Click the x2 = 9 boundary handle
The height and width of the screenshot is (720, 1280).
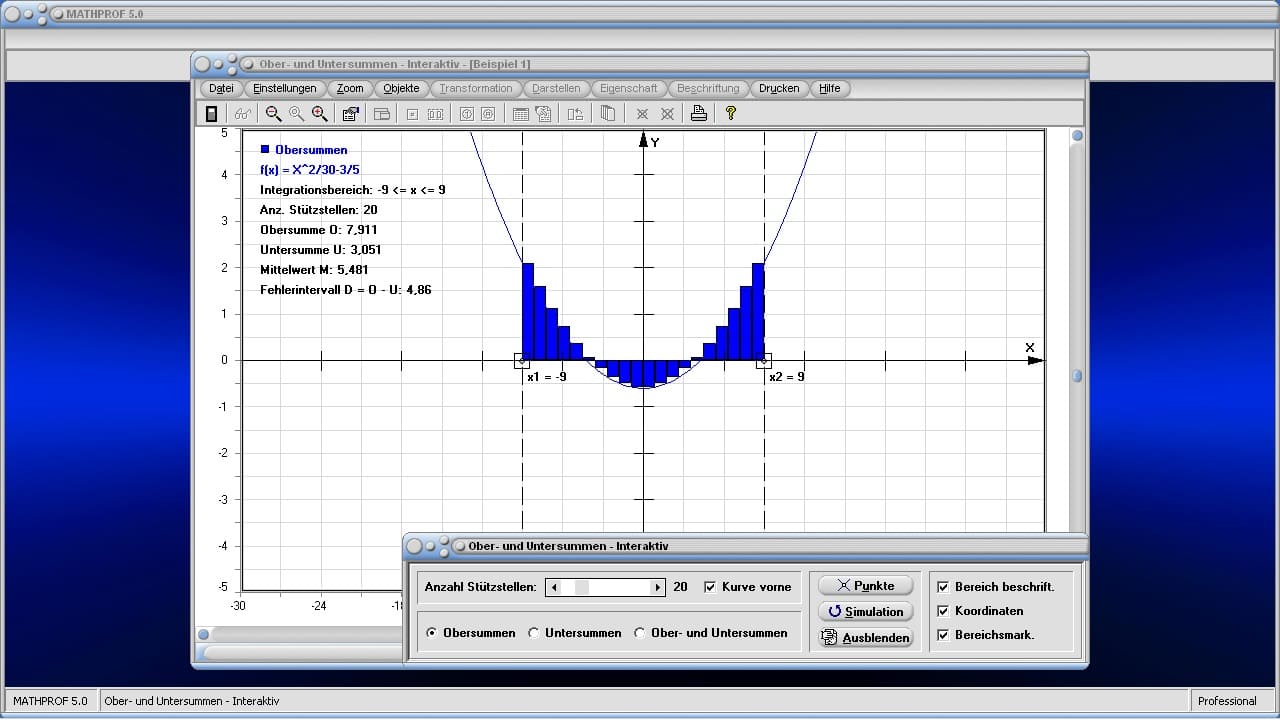click(764, 360)
